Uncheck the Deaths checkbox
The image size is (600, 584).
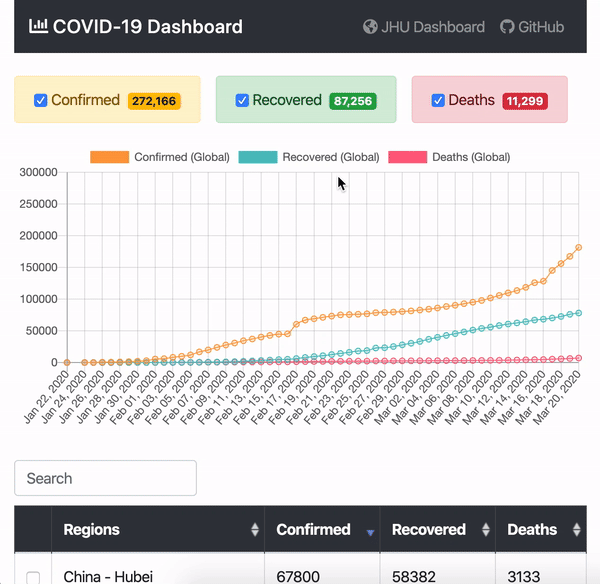[438, 100]
